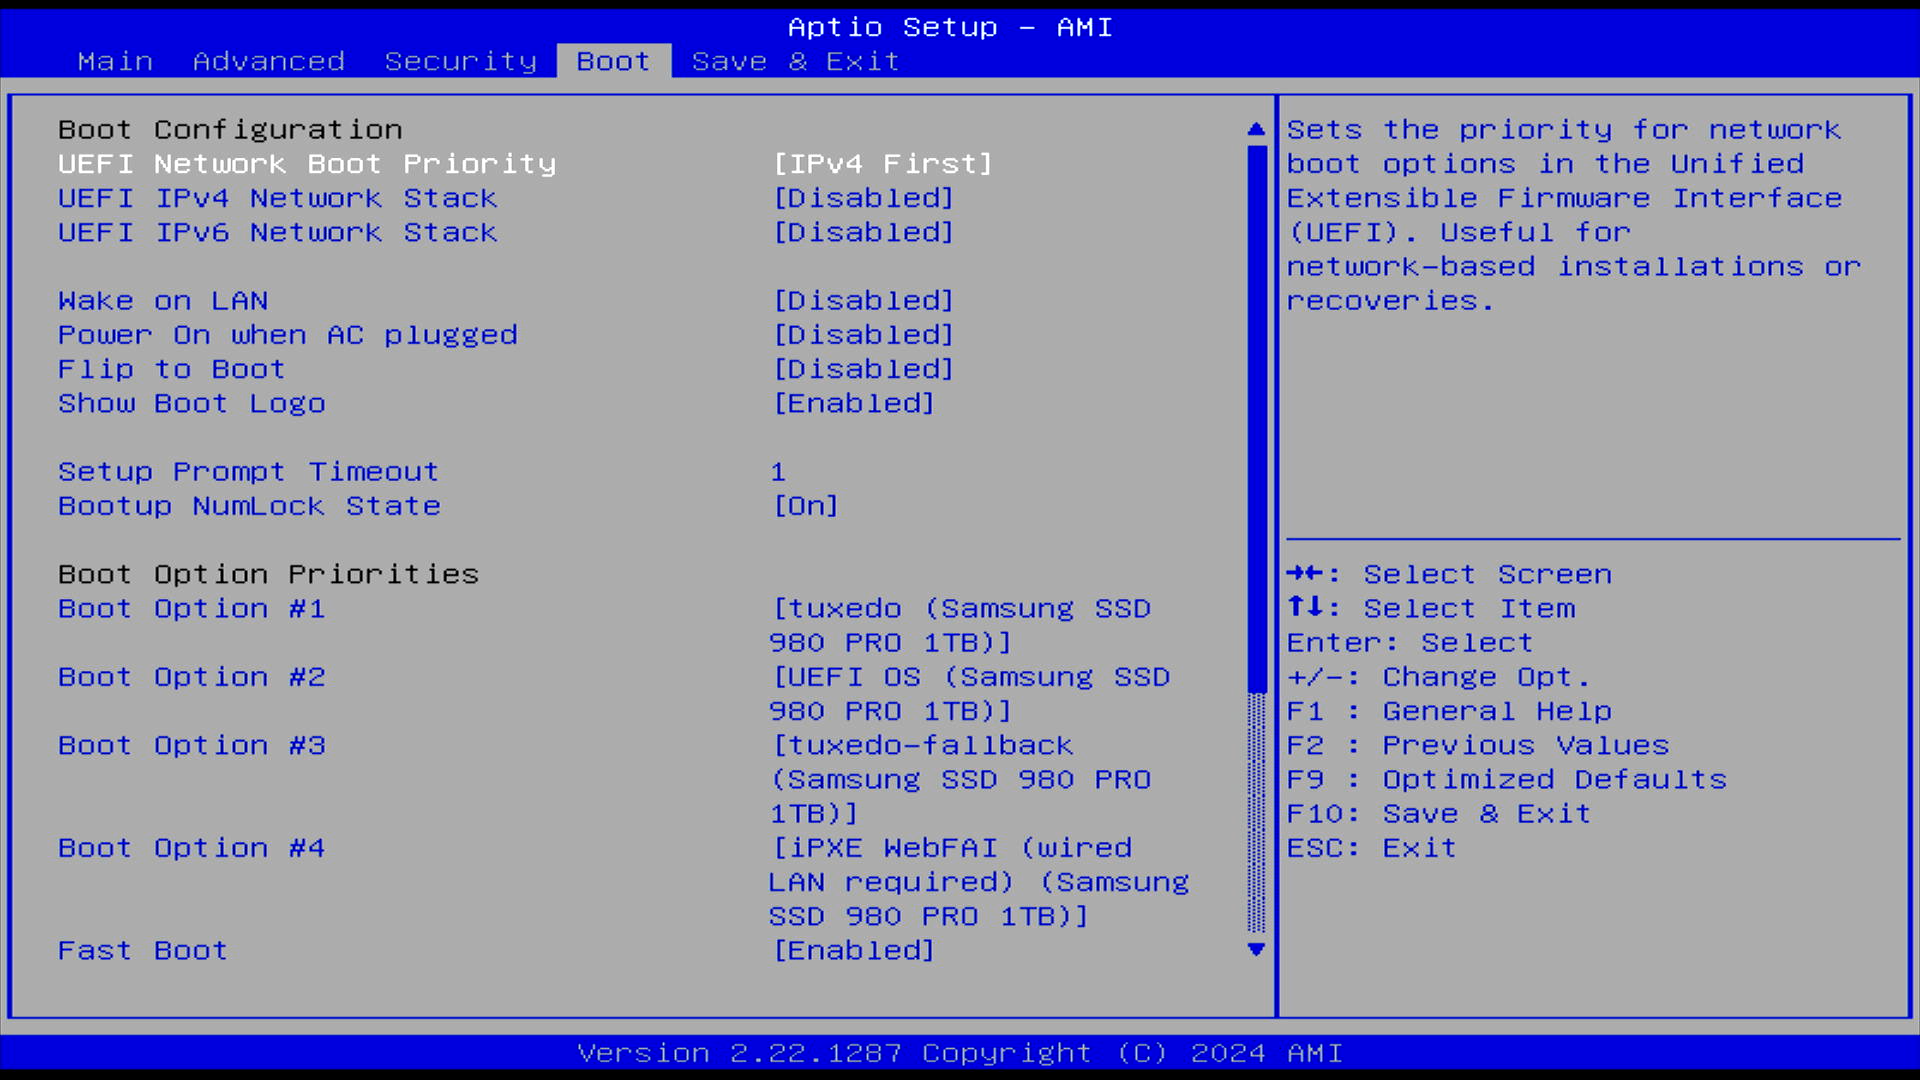The image size is (1920, 1080).
Task: Go to the Security tab
Action: [x=460, y=61]
